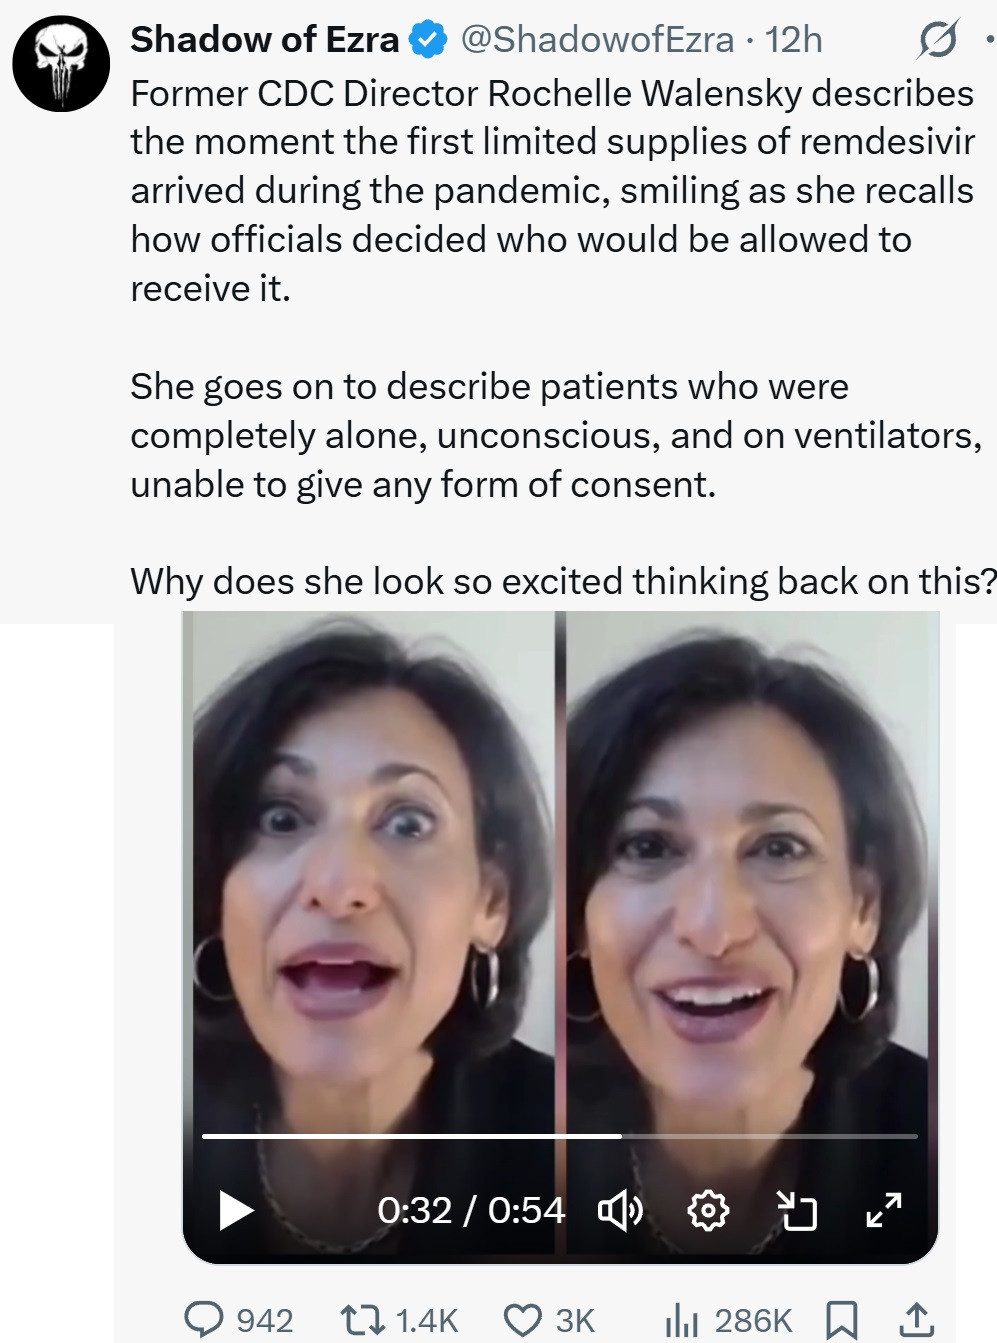Open replies via comment bubble icon

coord(205,1320)
